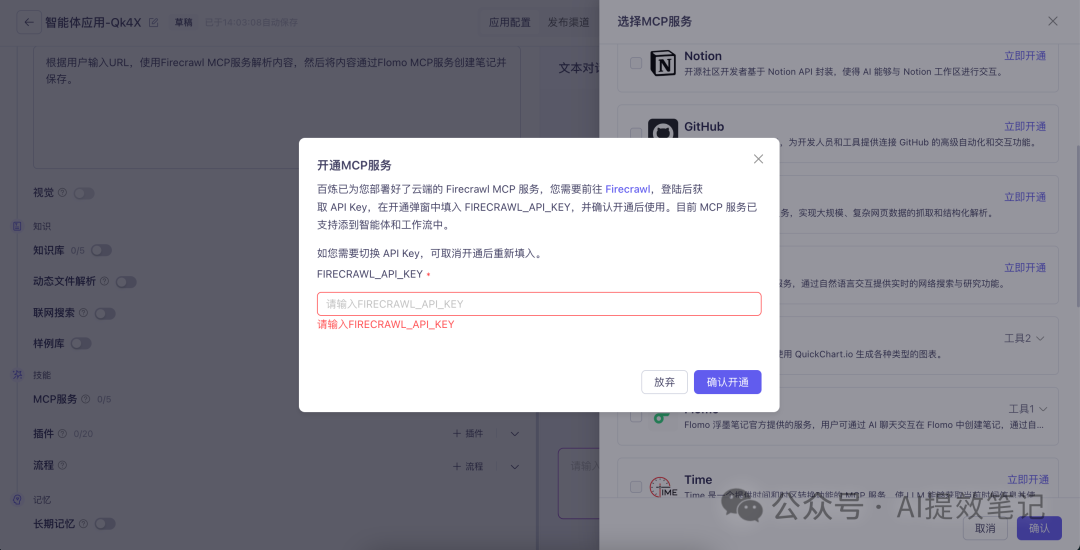Click 立即开通 on the GitHub card
Viewport: 1080px width, 550px height.
click(1025, 126)
